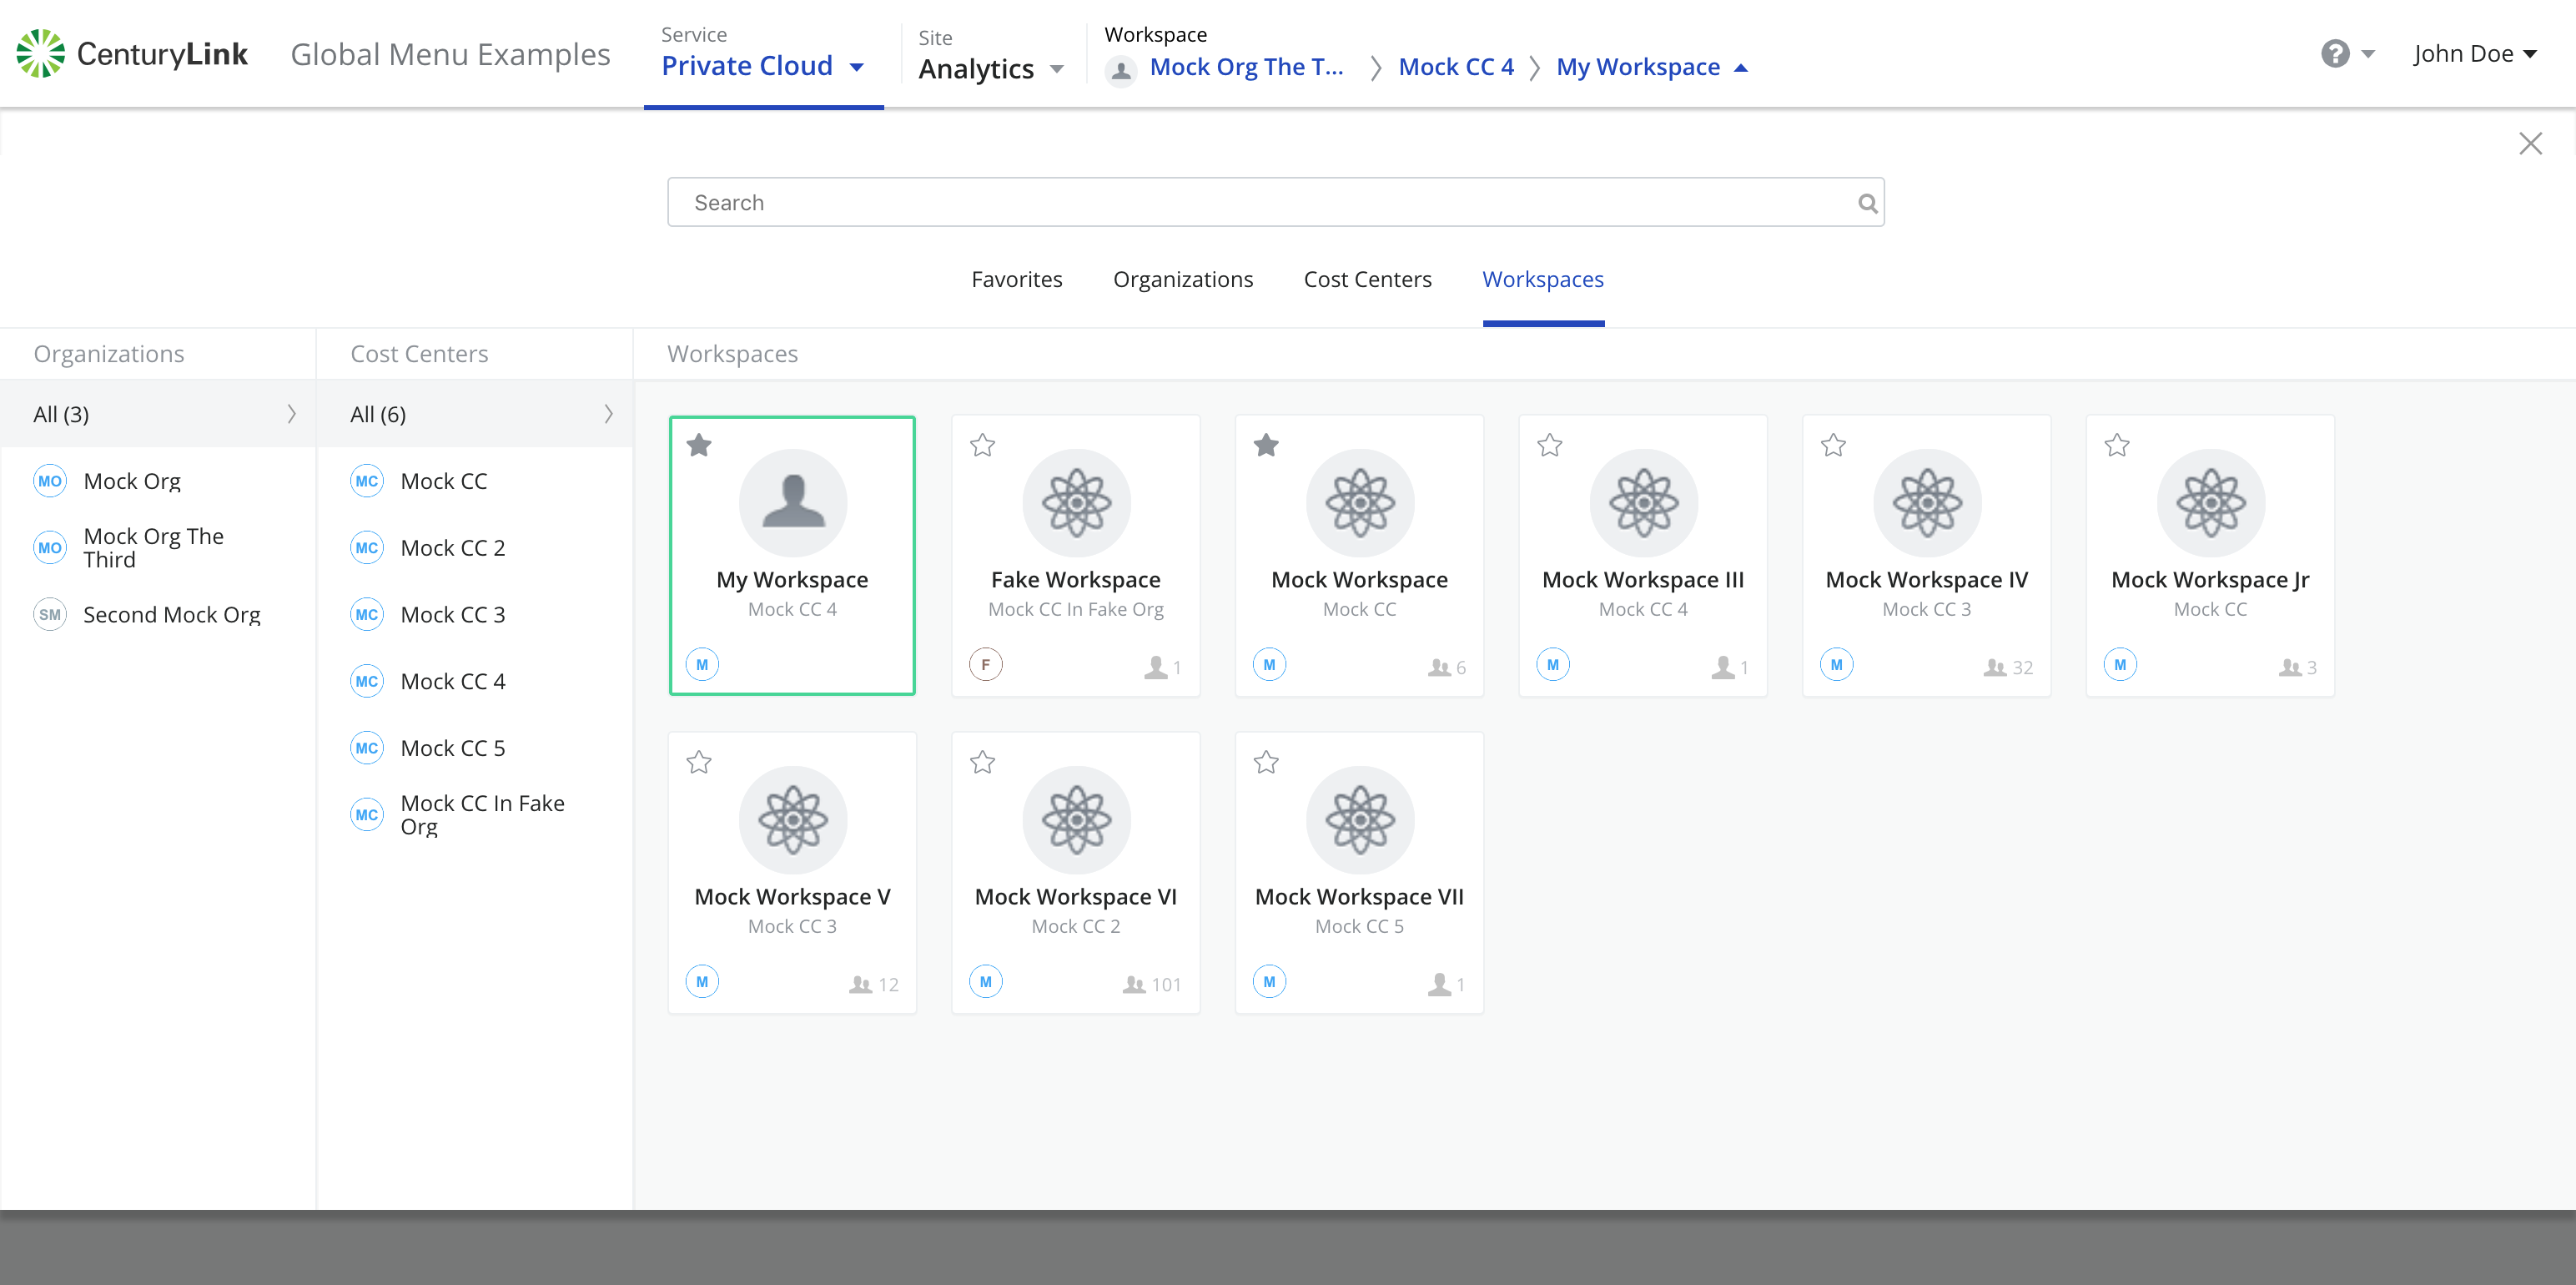Viewport: 2576px width, 1285px height.
Task: Select Mock CC cost center row
Action: click(475, 481)
